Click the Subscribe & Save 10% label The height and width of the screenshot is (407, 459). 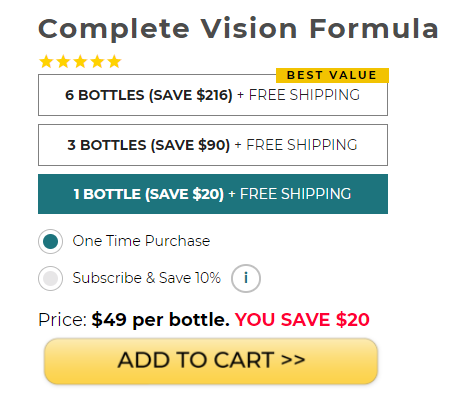(x=147, y=278)
